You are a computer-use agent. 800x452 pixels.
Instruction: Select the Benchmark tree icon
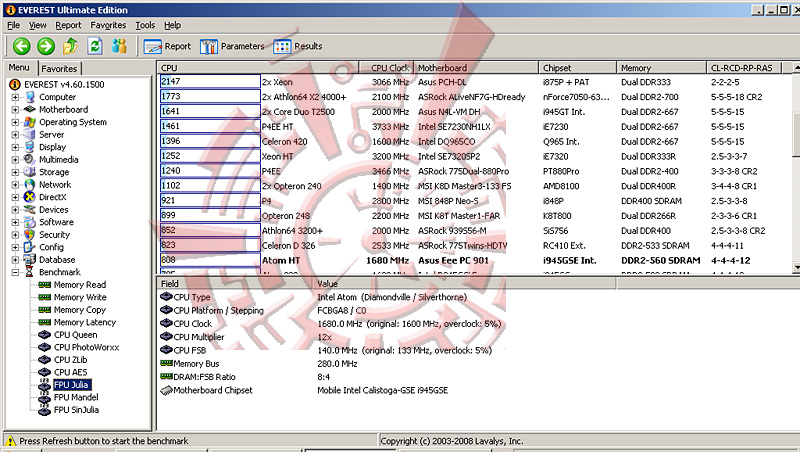click(x=30, y=272)
